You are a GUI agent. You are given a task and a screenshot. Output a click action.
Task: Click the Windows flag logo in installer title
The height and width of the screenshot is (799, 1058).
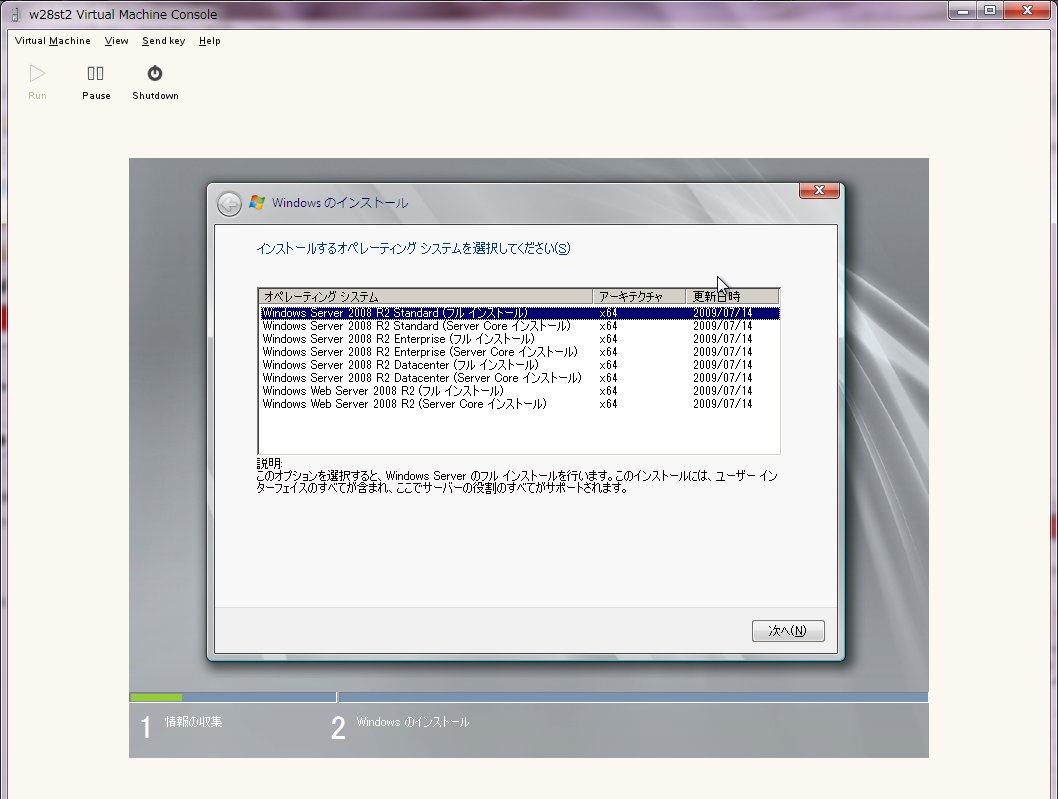point(257,202)
